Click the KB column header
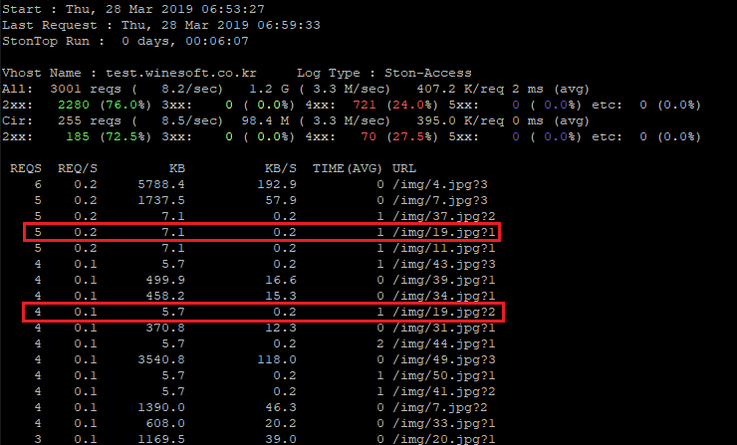 [x=177, y=169]
